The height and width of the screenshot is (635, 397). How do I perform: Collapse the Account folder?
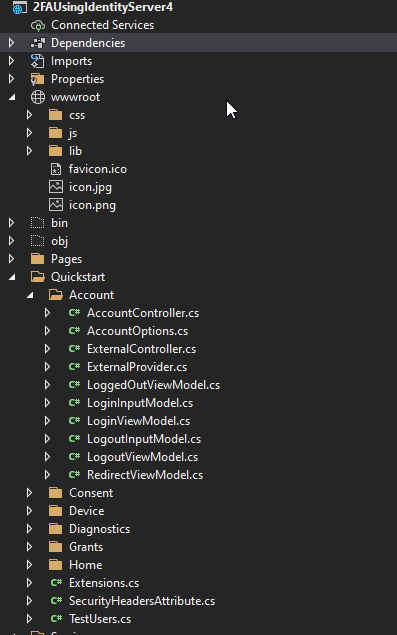click(x=30, y=295)
